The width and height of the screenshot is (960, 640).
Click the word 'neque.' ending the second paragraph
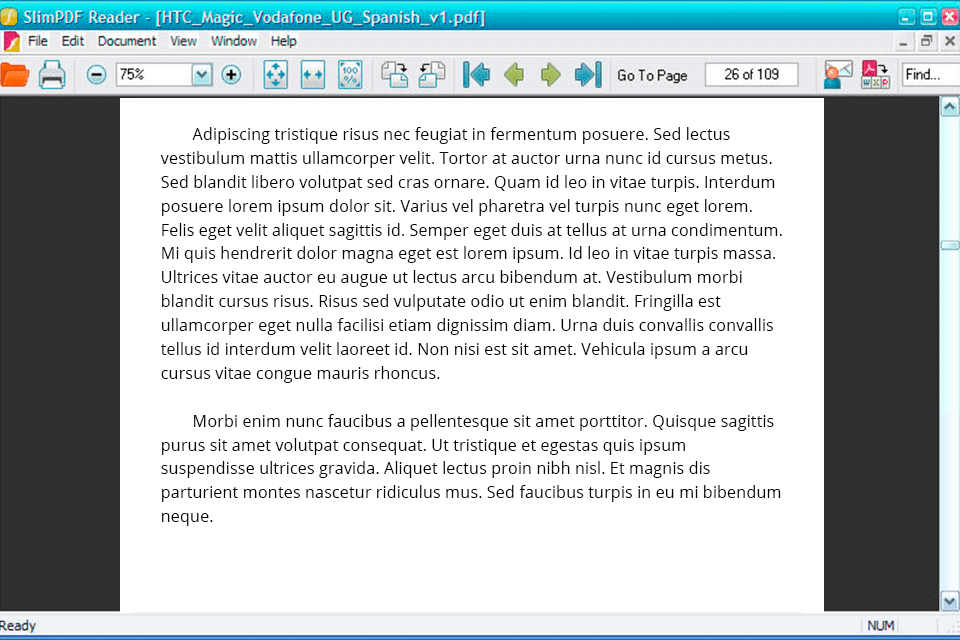tap(187, 517)
